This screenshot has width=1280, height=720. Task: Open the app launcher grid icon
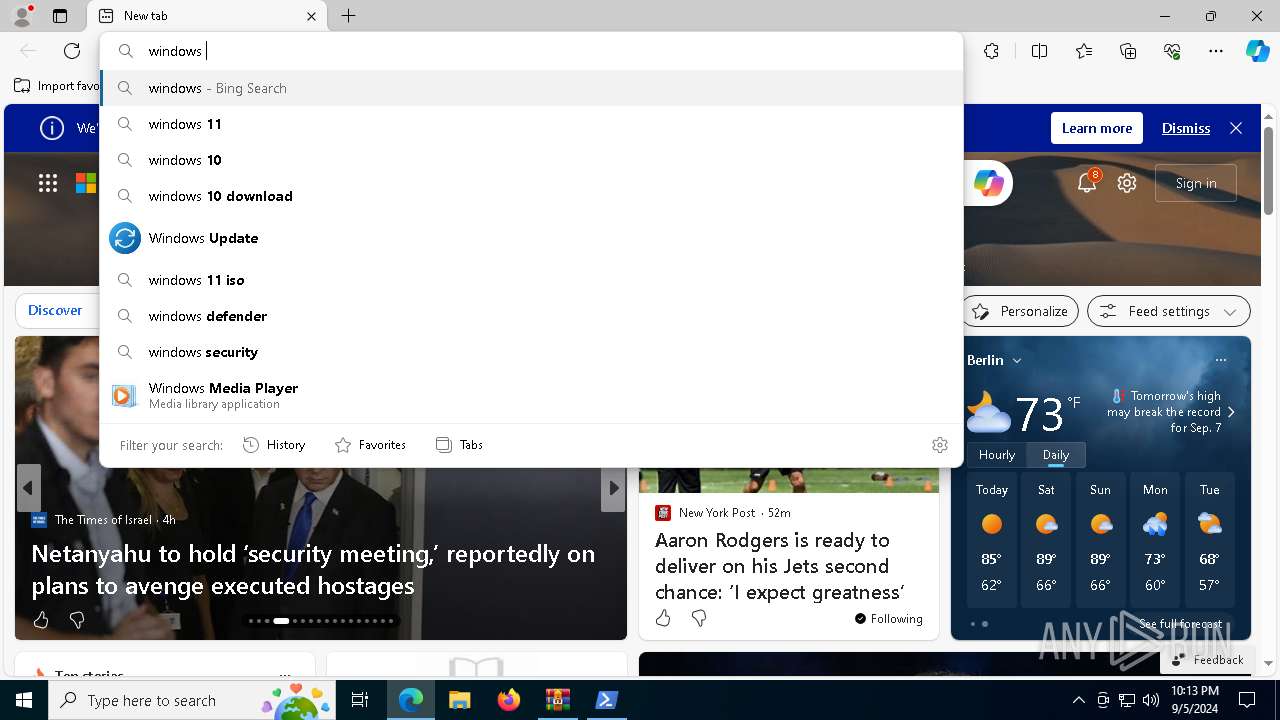click(x=48, y=183)
